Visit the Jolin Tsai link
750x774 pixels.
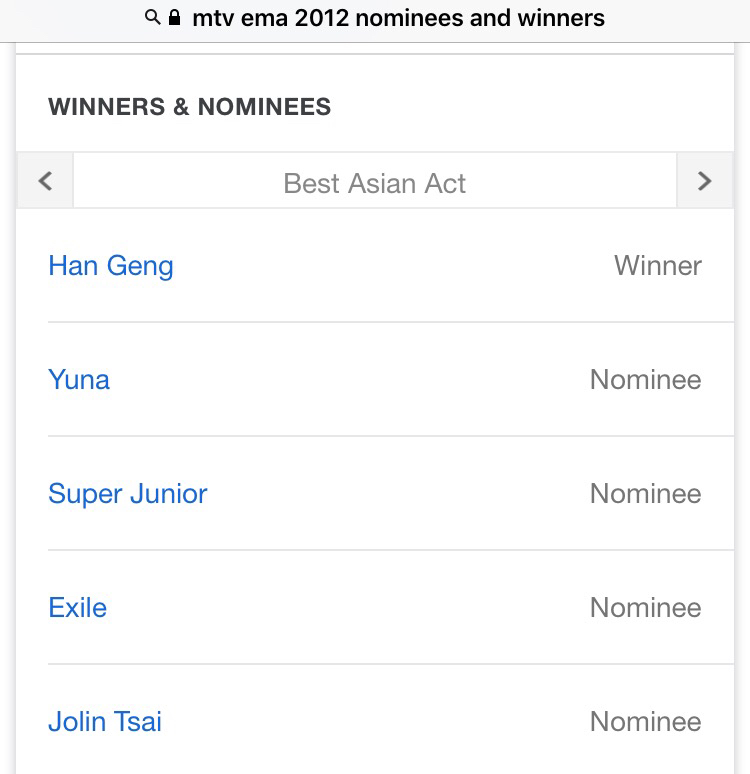click(x=105, y=722)
